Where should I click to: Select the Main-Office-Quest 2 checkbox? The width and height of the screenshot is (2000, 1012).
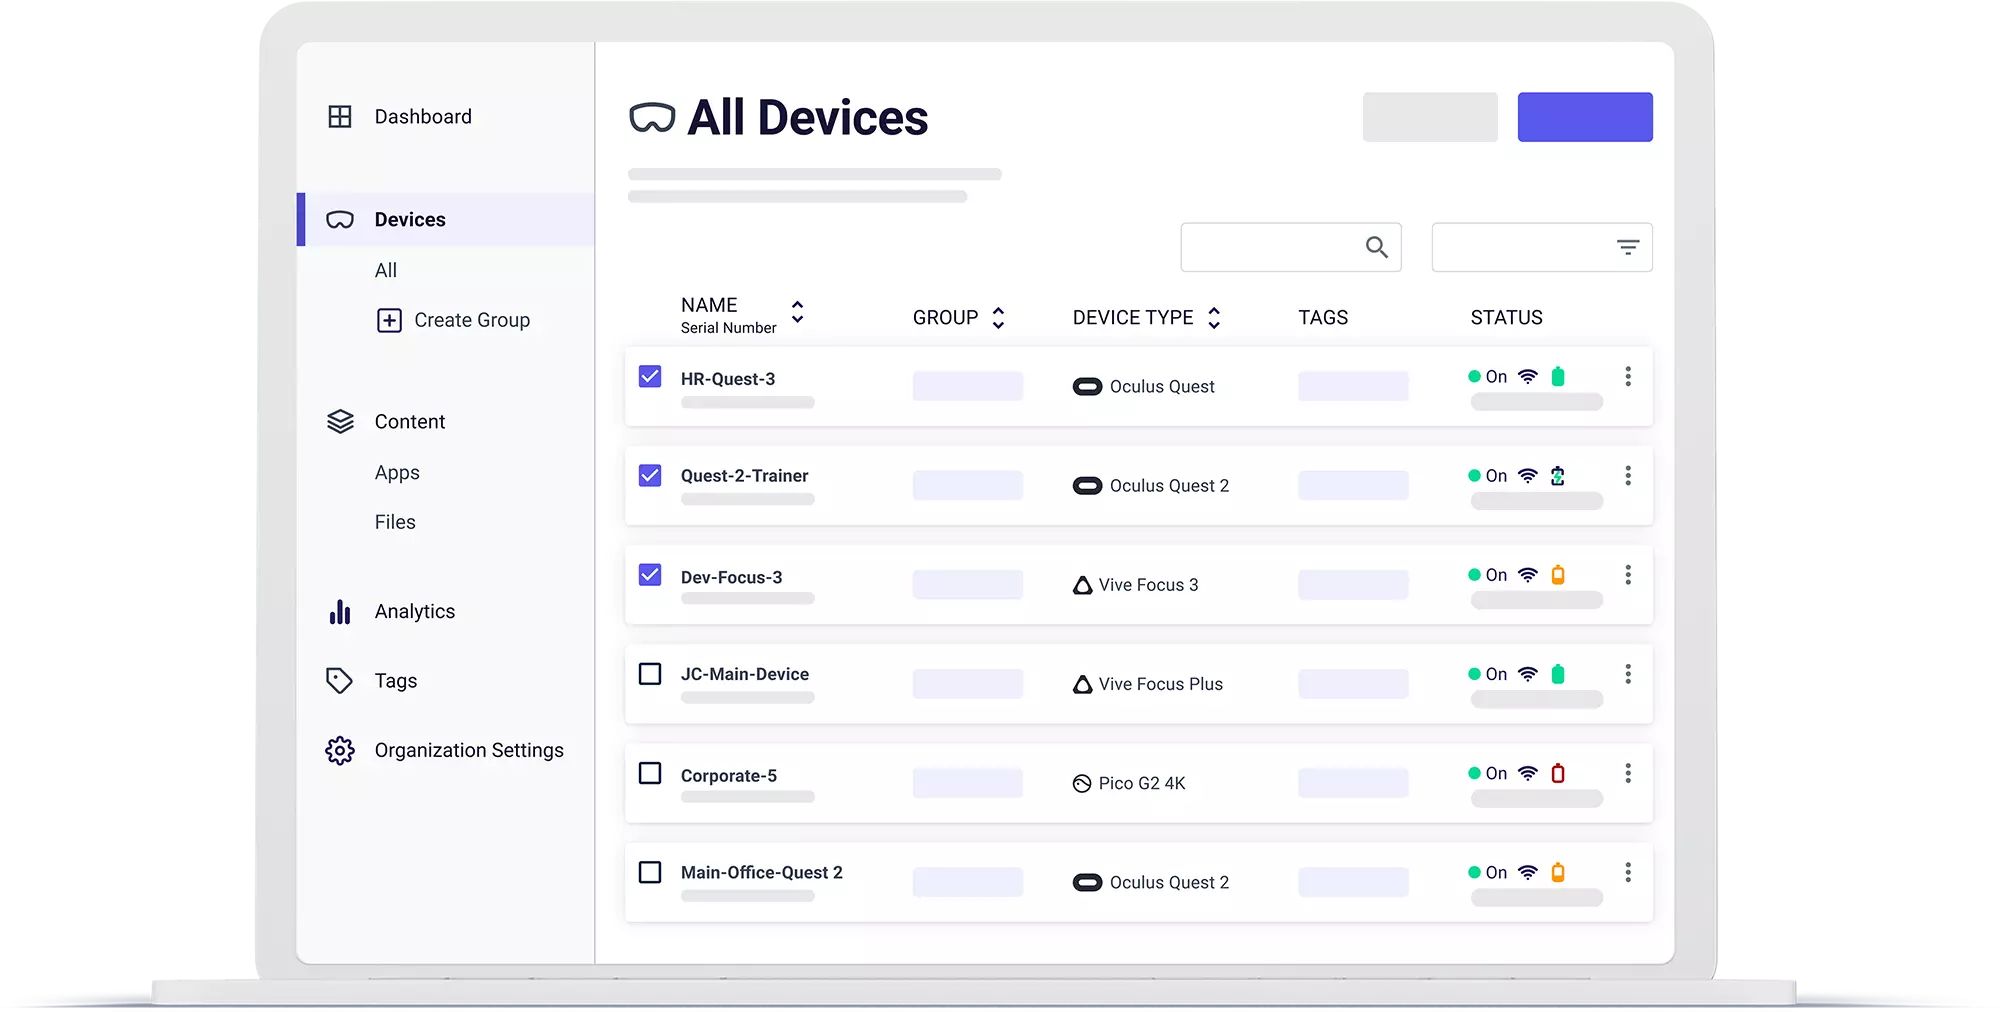coord(650,871)
